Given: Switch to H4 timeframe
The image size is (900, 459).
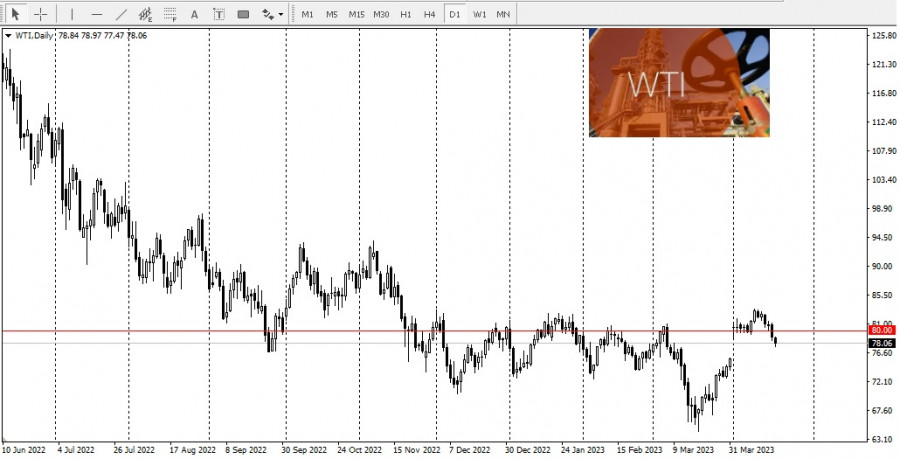Looking at the screenshot, I should coord(430,14).
